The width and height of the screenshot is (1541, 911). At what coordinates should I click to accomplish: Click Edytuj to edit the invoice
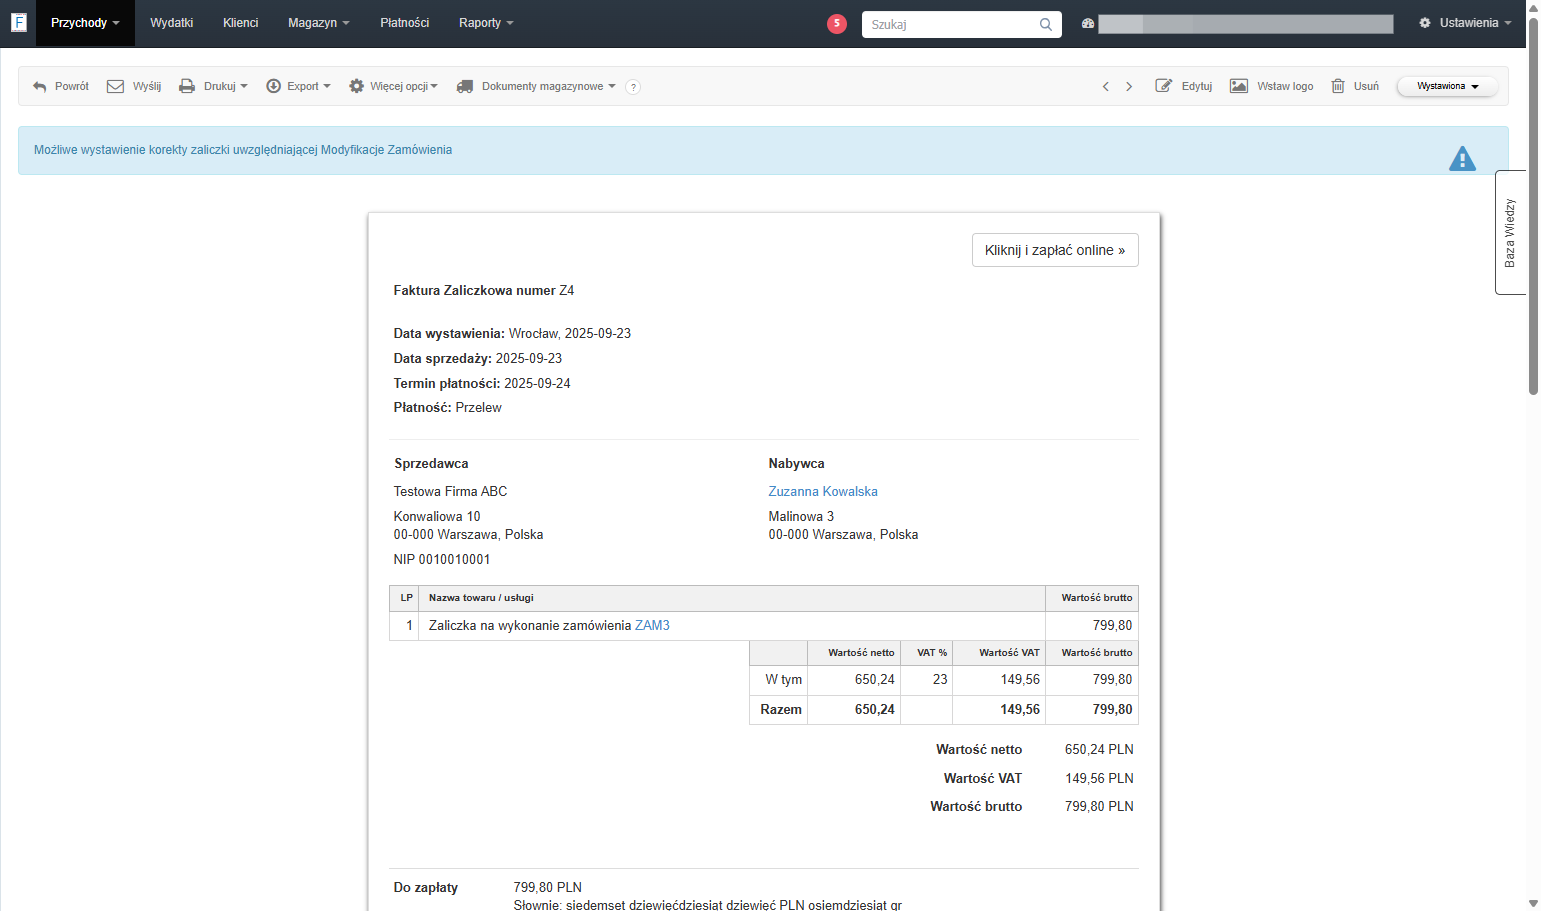[x=1184, y=87]
